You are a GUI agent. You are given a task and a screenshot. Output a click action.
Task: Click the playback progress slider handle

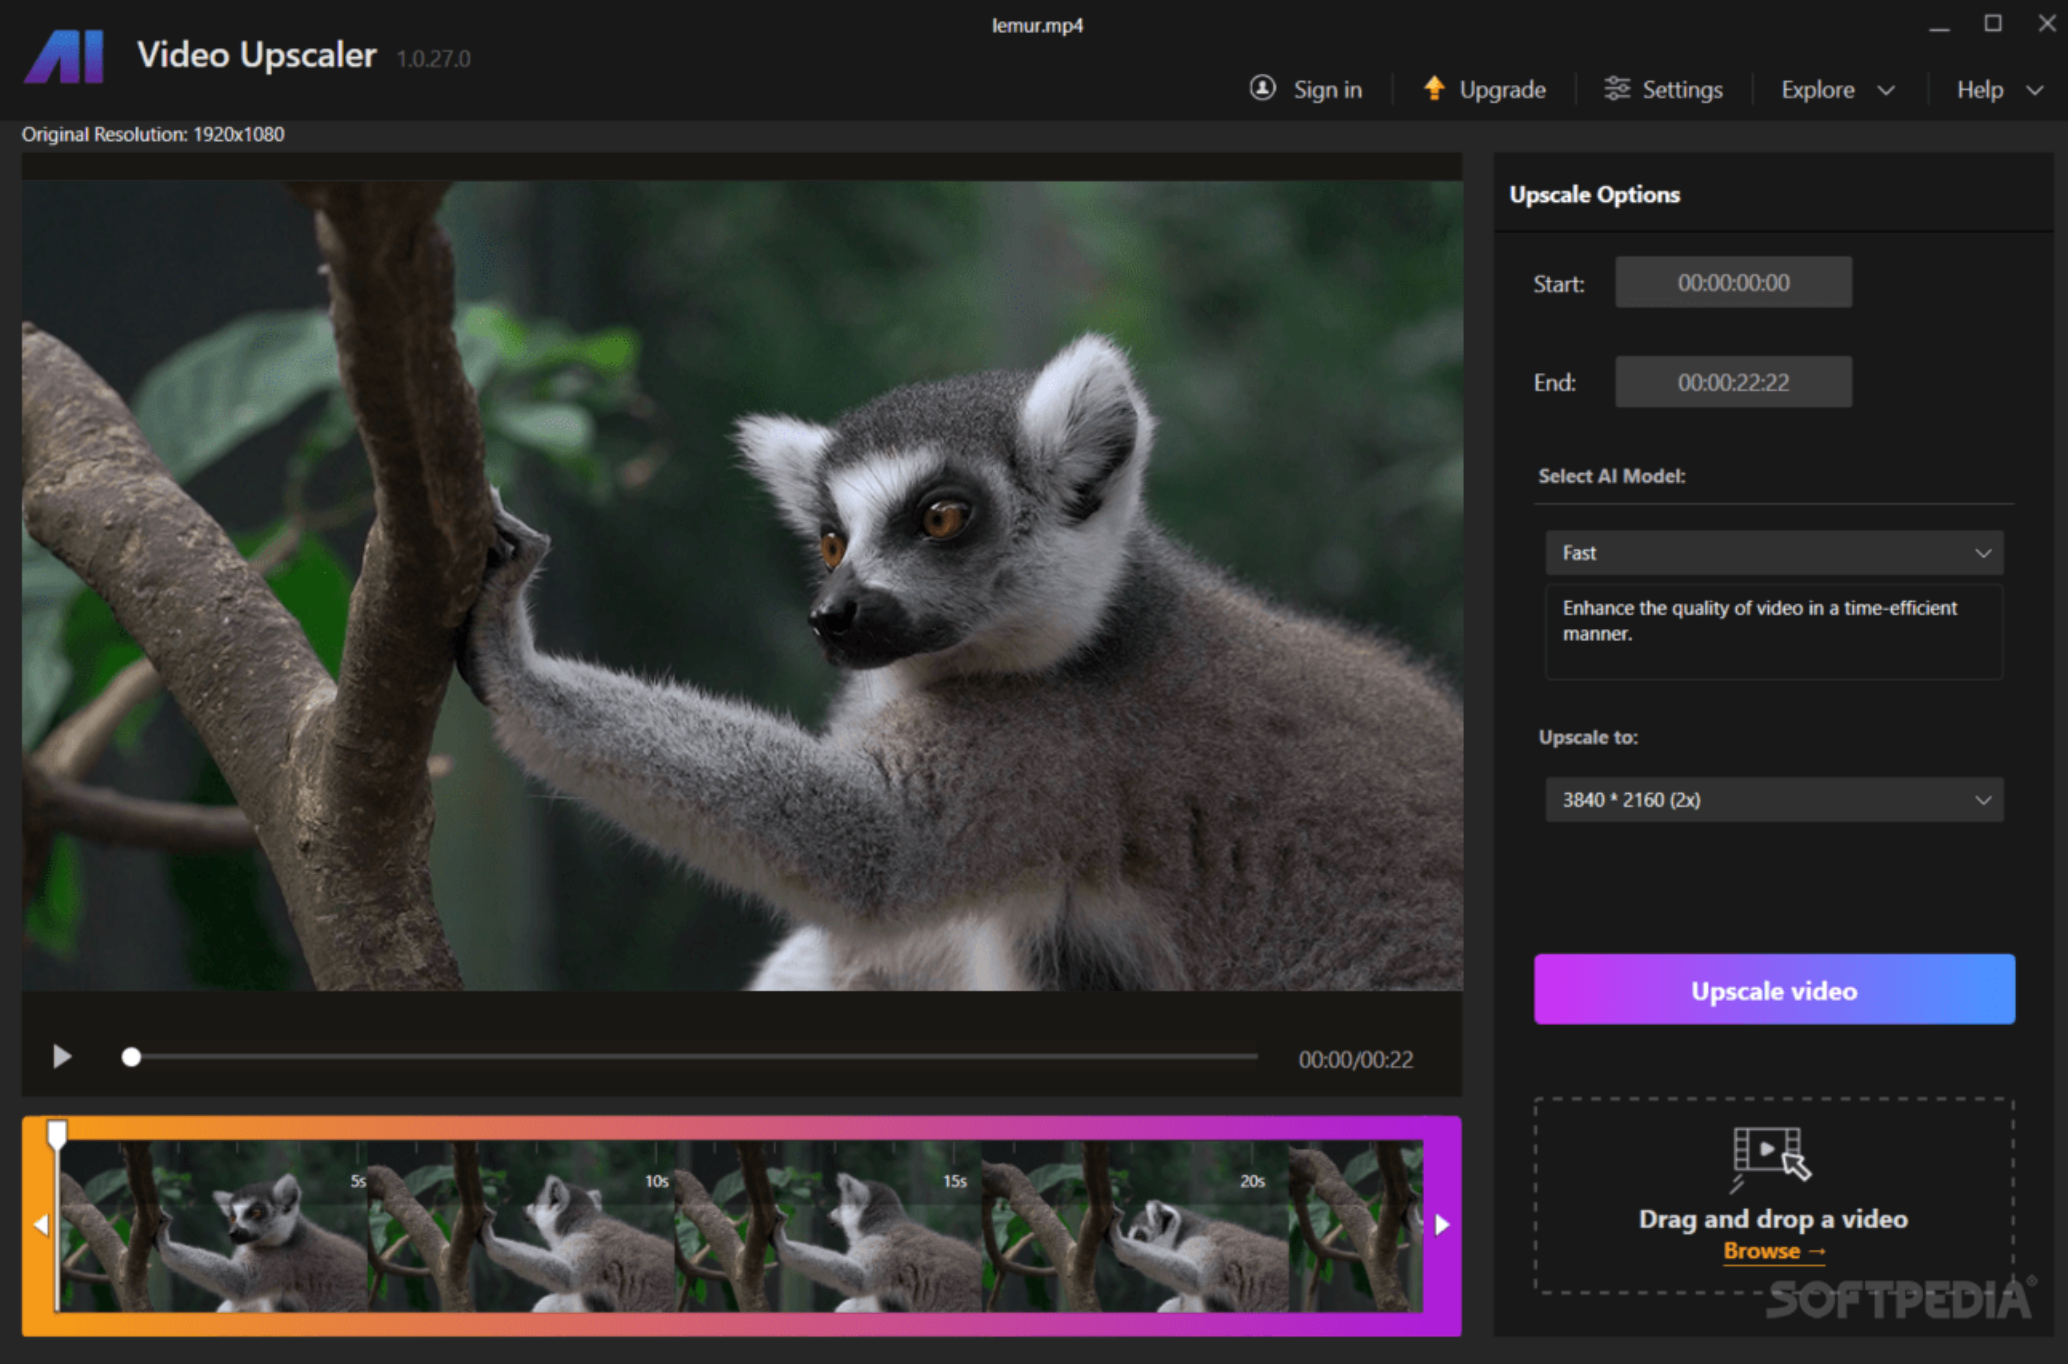[131, 1055]
